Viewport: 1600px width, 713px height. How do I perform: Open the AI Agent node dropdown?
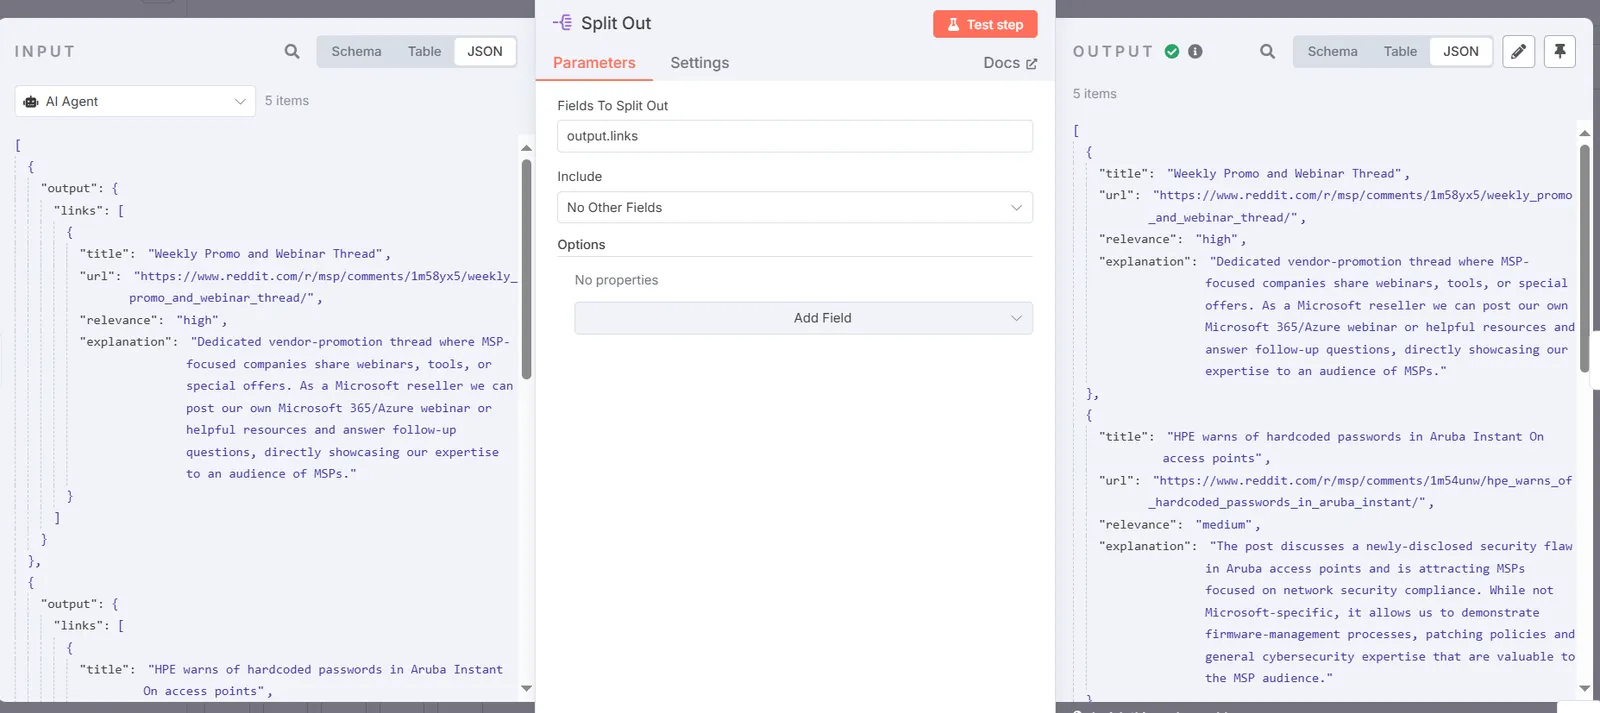pyautogui.click(x=135, y=101)
